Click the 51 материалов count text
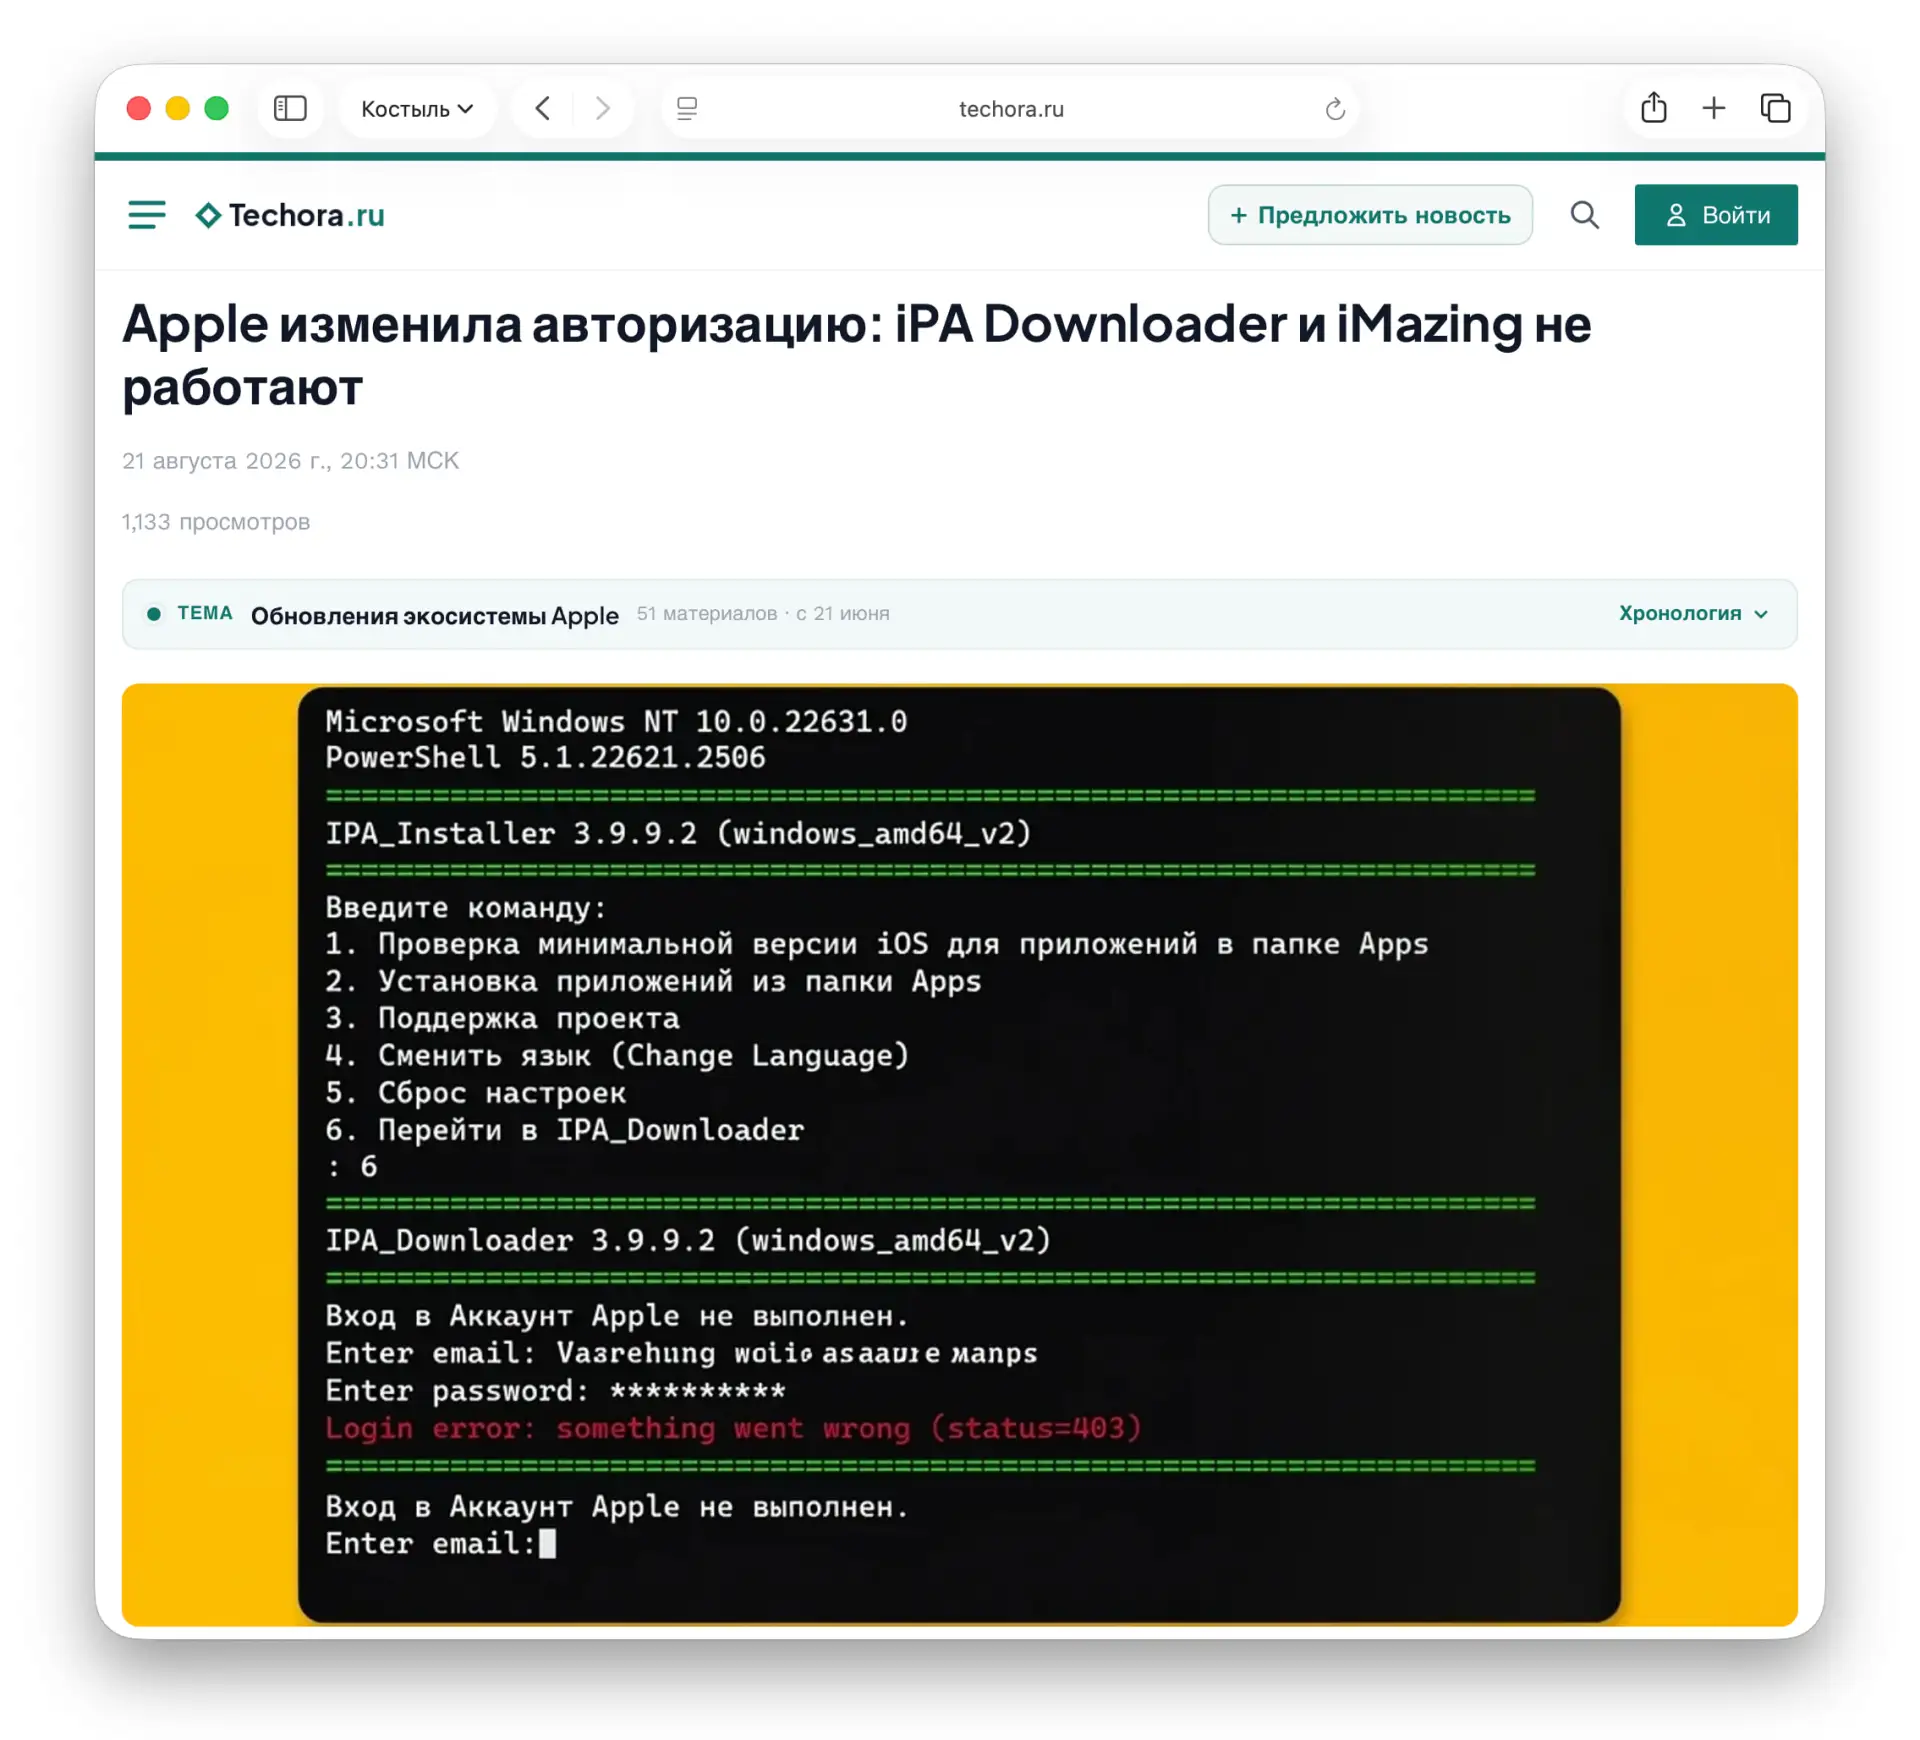 (707, 613)
